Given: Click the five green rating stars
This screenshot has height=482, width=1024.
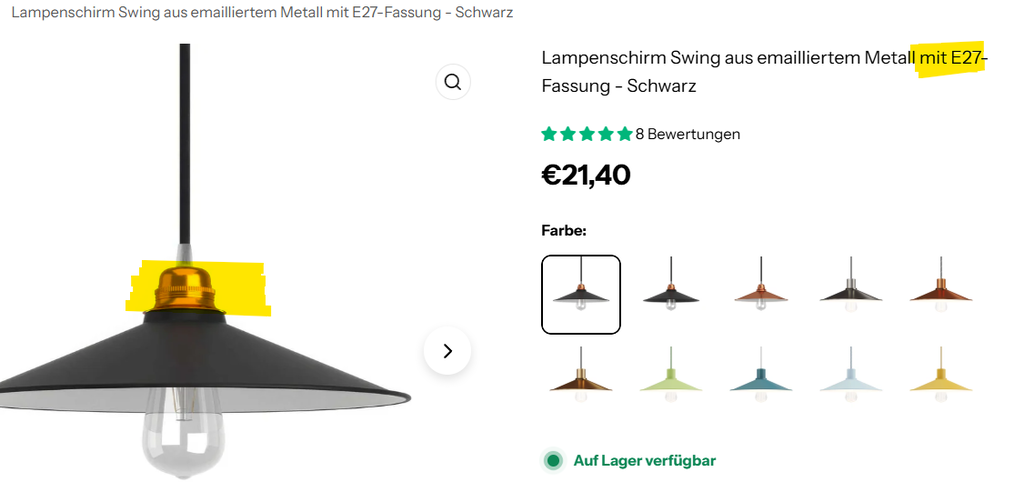Looking at the screenshot, I should click(586, 134).
